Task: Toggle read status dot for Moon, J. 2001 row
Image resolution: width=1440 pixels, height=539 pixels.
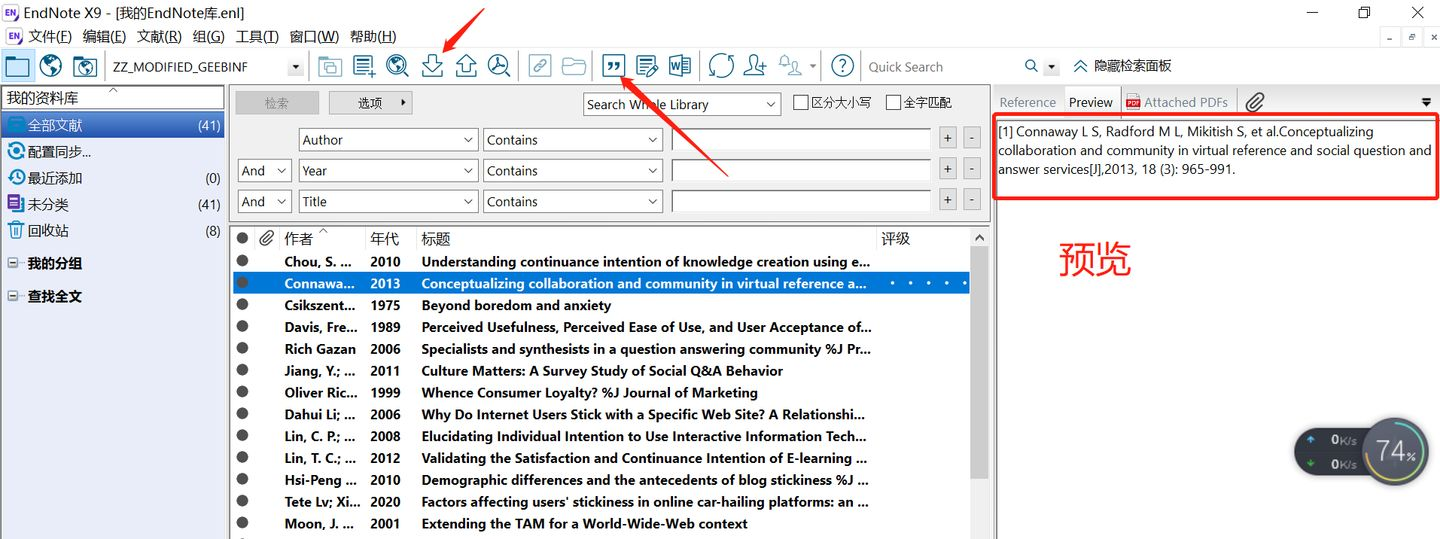Action: click(x=242, y=523)
